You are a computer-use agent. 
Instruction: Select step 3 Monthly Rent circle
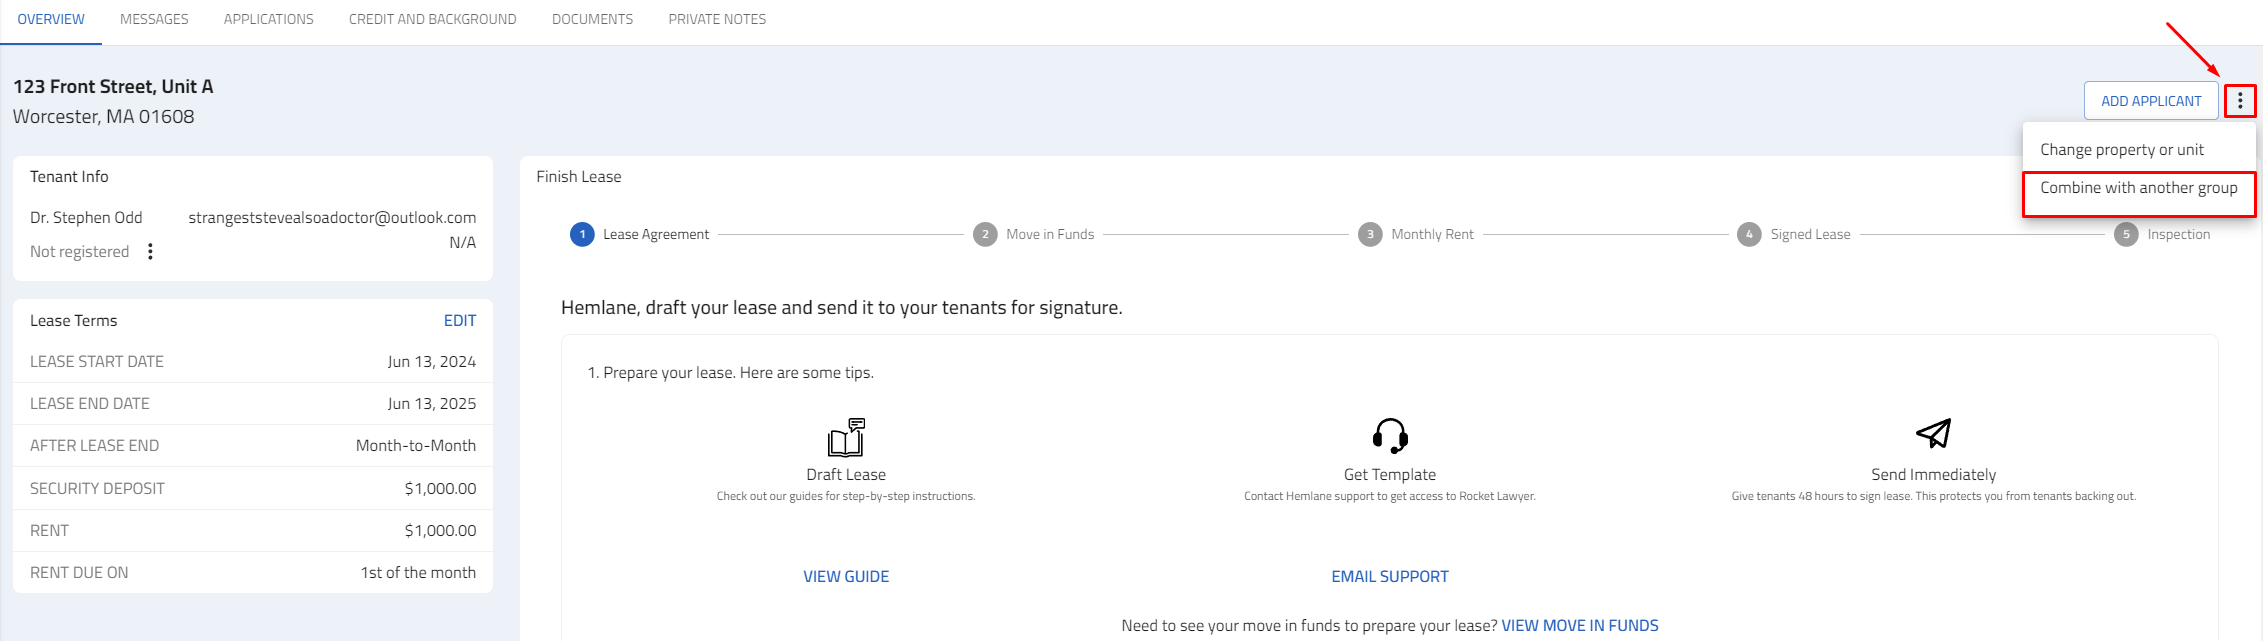click(x=1370, y=234)
